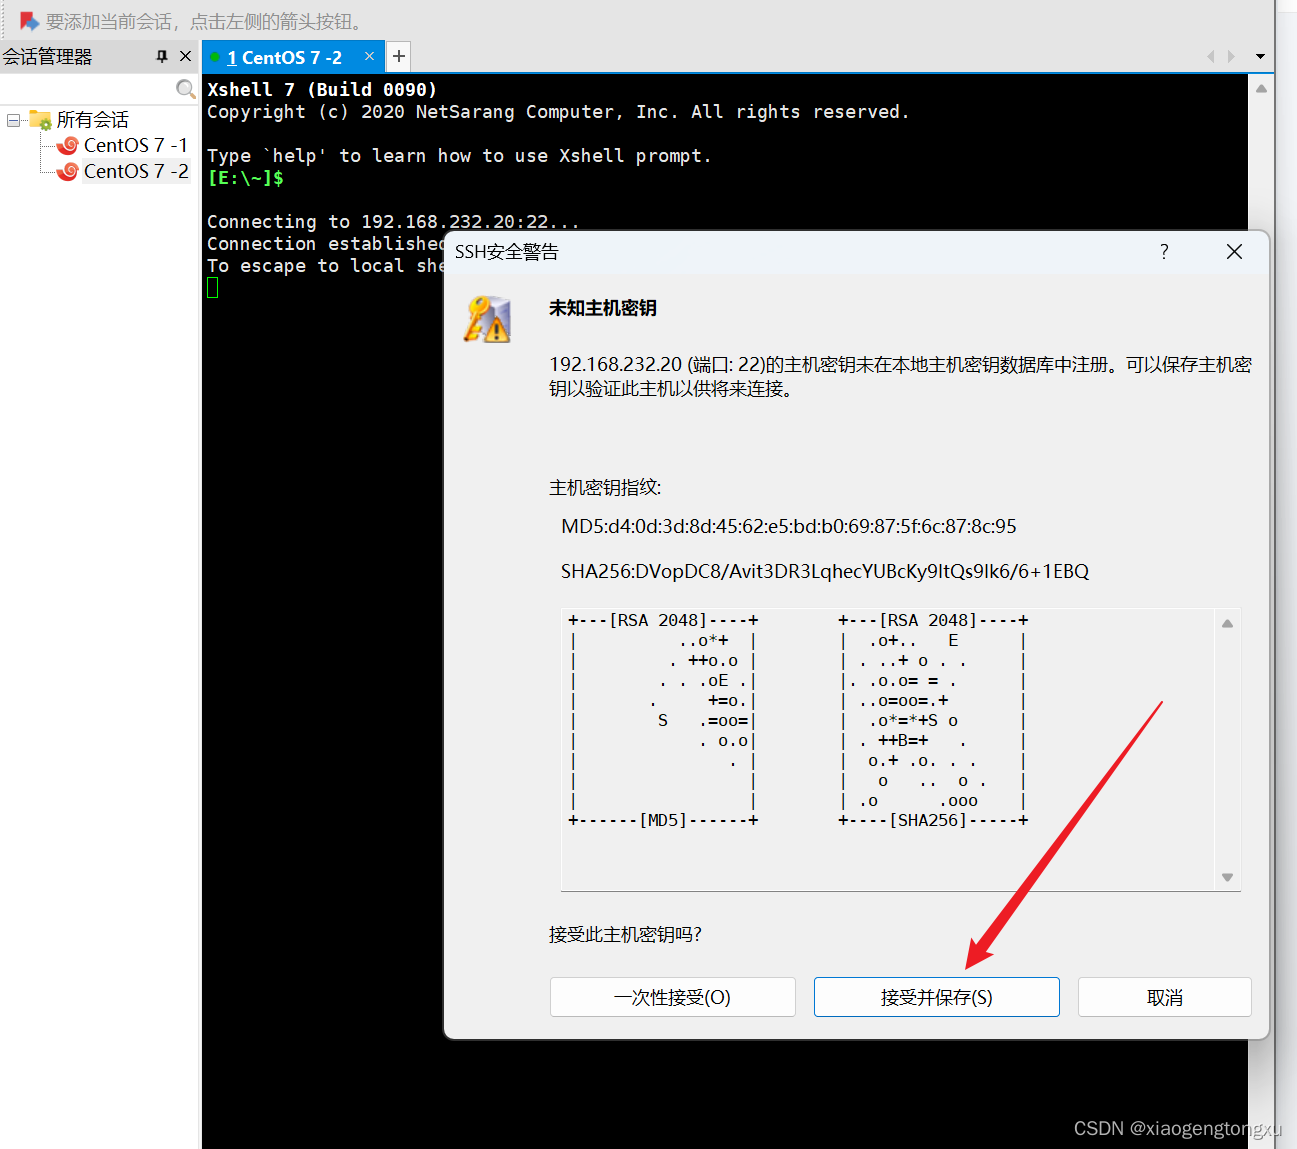Click the 接受此主机密钥吗? question text

[625, 934]
